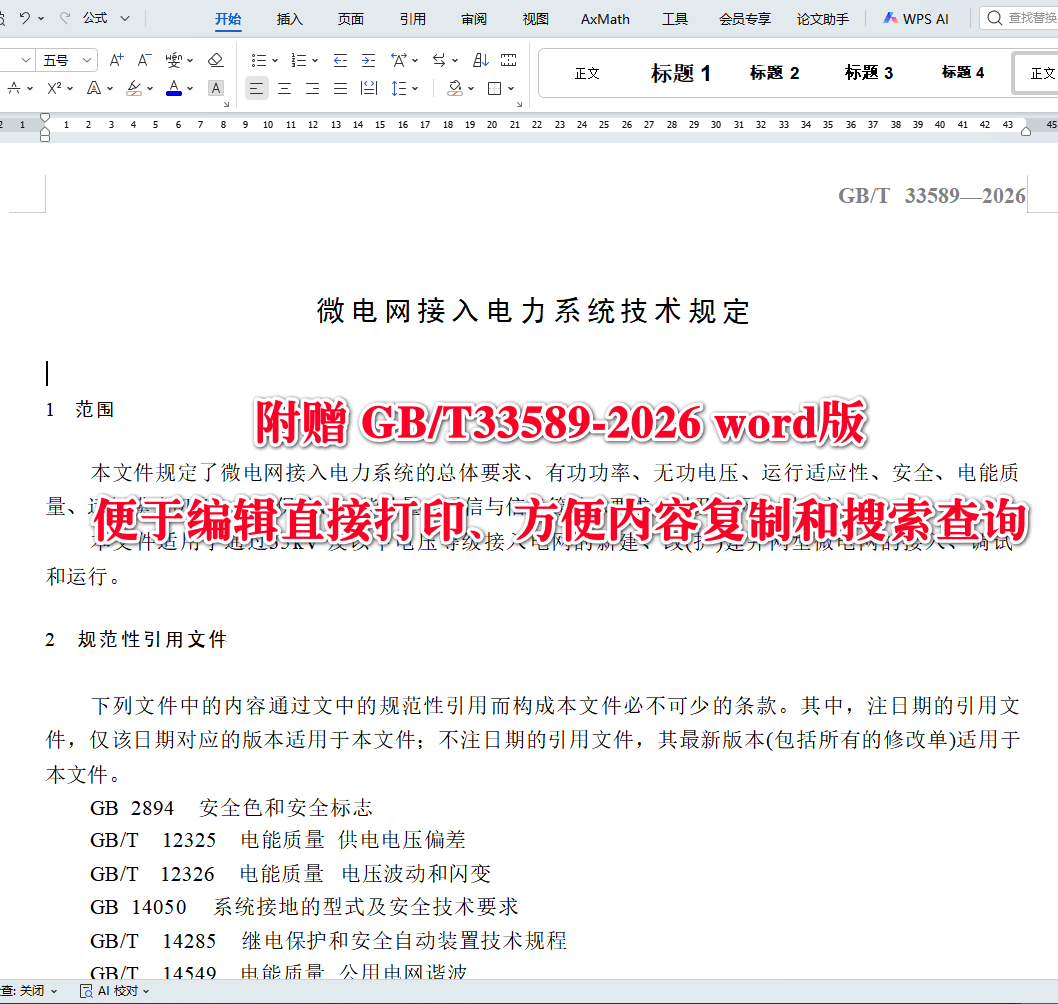Click the right indent marker on ruler
This screenshot has width=1058, height=1004.
tap(1026, 131)
